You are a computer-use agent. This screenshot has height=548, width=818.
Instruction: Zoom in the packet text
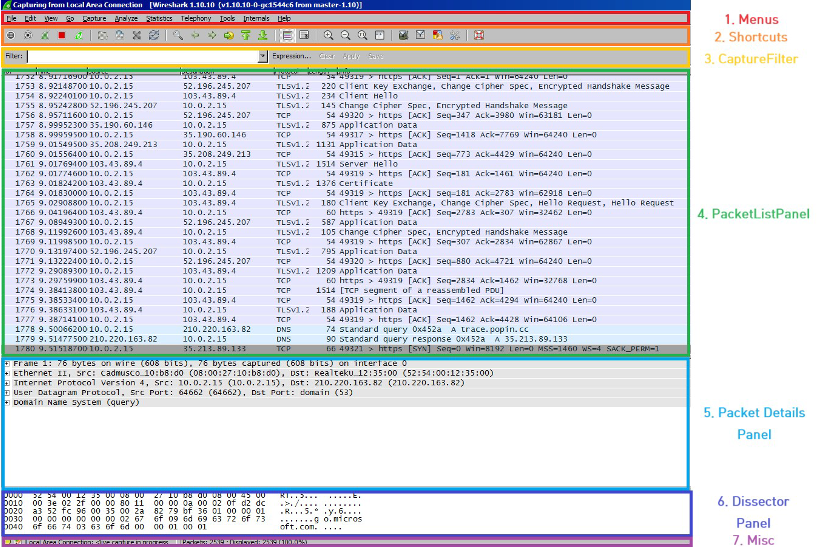click(328, 35)
